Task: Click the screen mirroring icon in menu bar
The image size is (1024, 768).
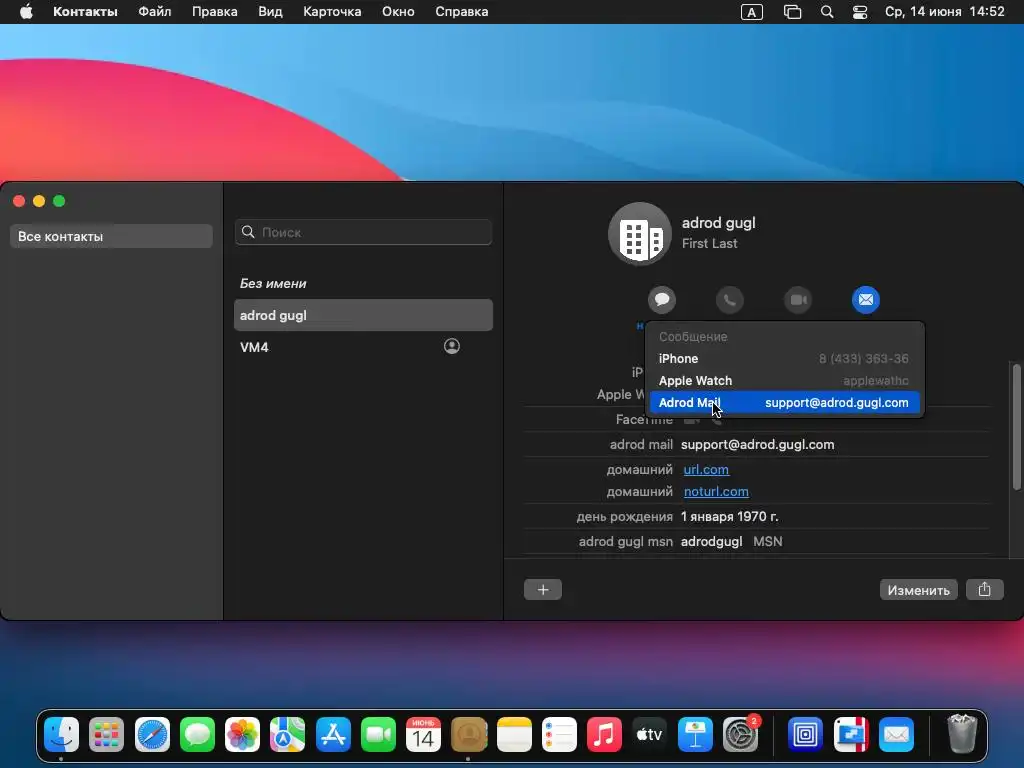Action: pos(792,12)
